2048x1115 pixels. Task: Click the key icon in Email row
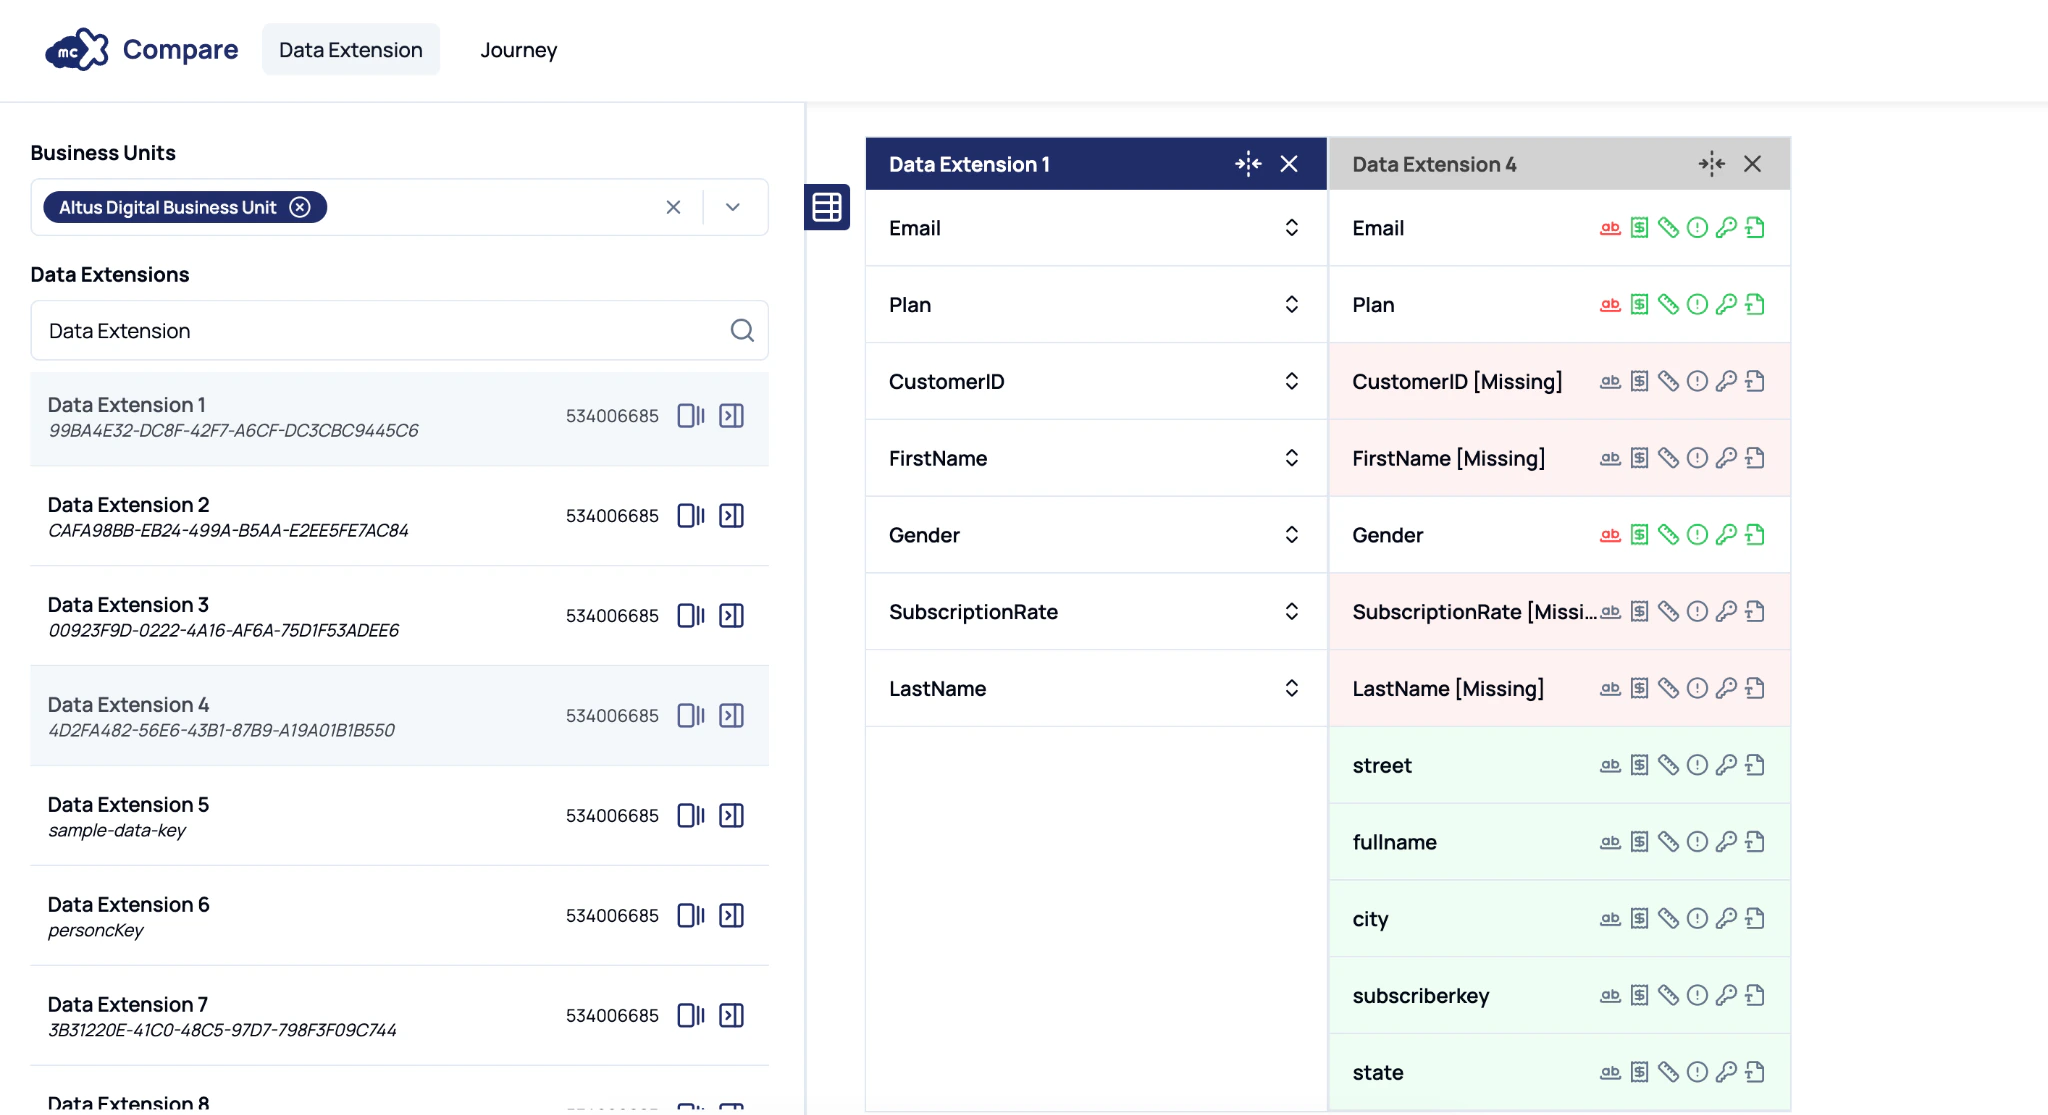pyautogui.click(x=1726, y=228)
